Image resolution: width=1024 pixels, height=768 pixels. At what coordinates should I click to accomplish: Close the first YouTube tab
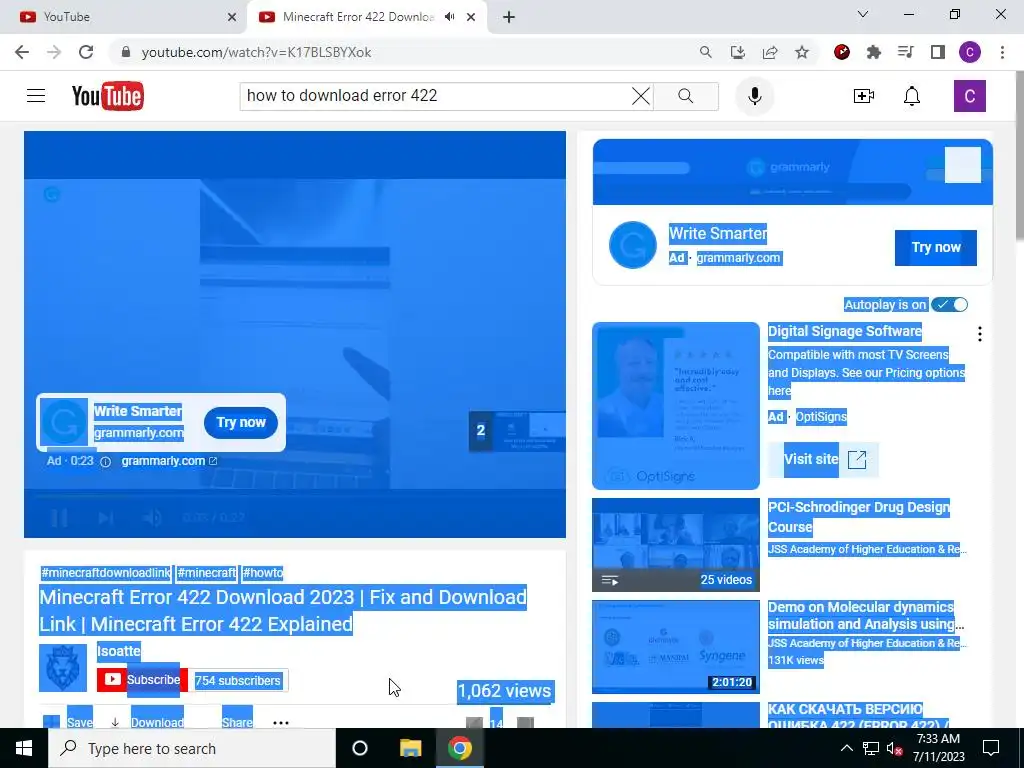(x=232, y=17)
